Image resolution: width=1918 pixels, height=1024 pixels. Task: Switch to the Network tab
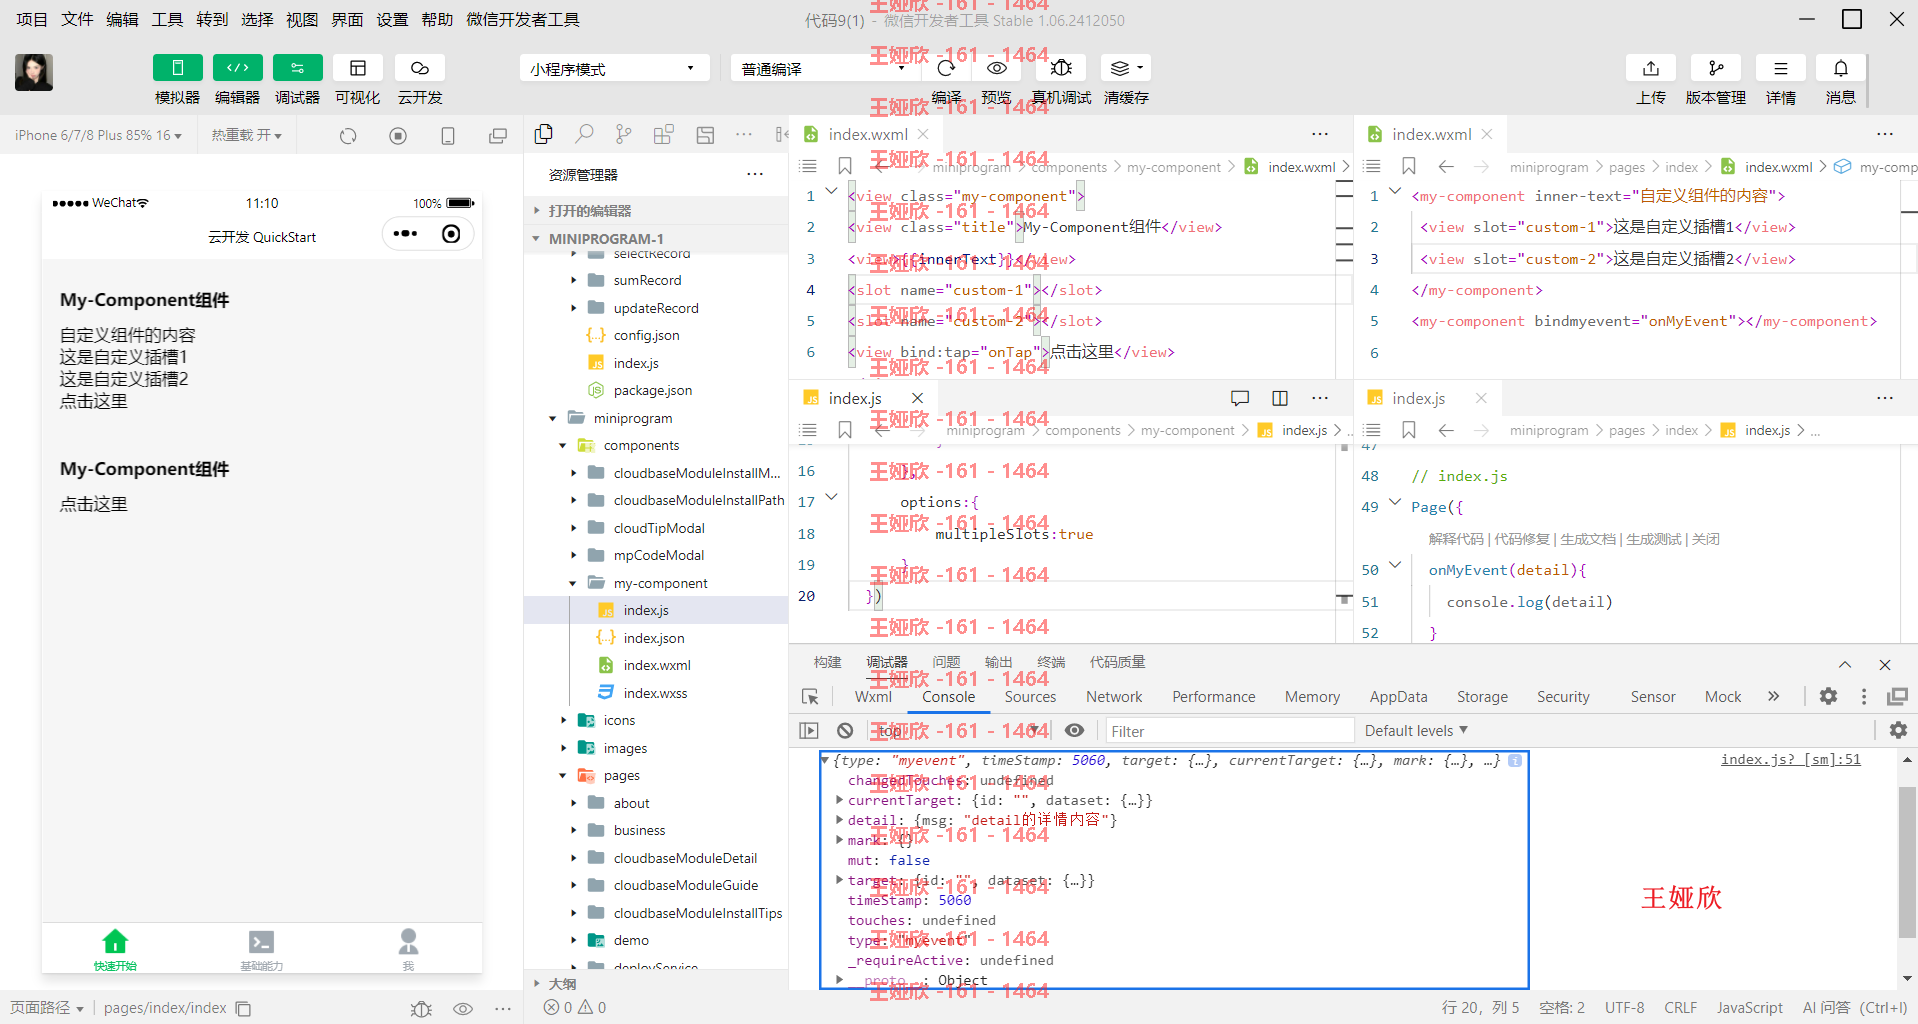coord(1114,697)
